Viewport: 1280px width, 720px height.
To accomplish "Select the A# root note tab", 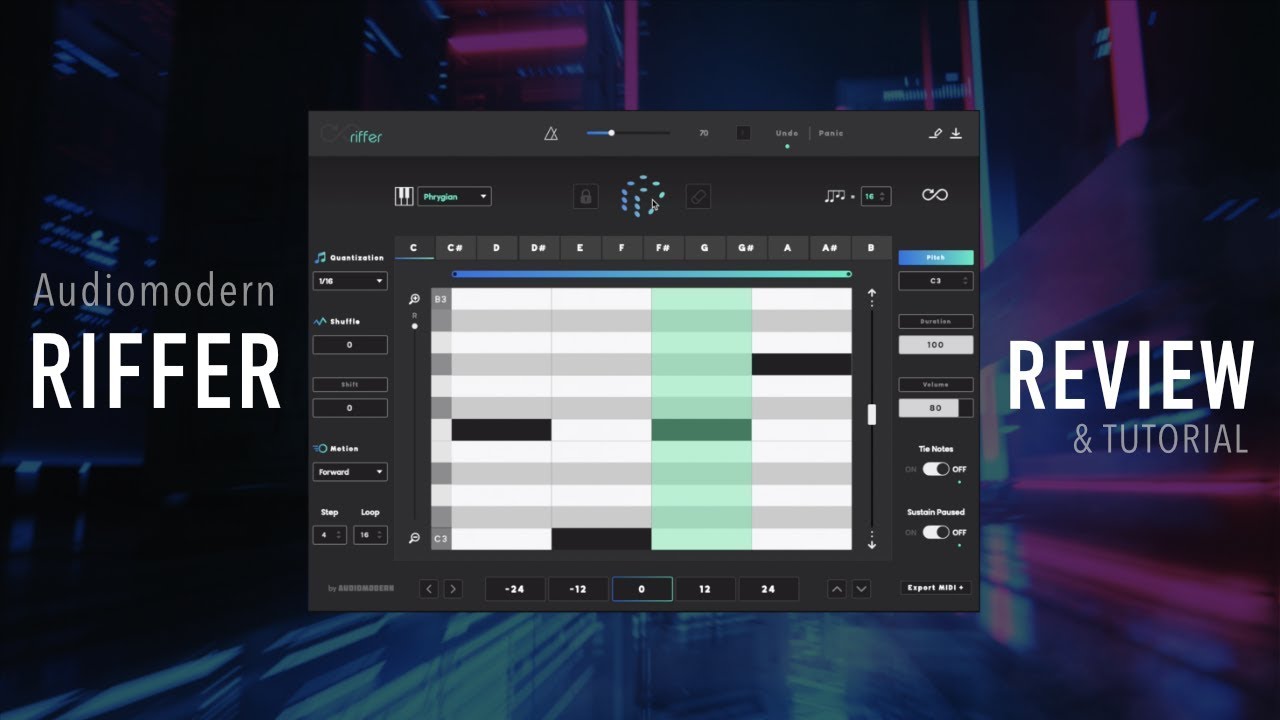I will pos(829,247).
